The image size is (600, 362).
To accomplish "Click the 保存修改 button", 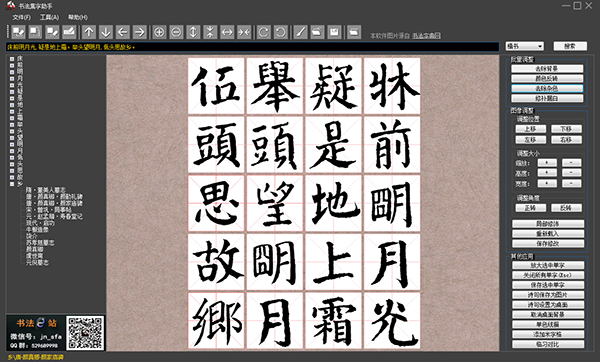I will pos(548,243).
